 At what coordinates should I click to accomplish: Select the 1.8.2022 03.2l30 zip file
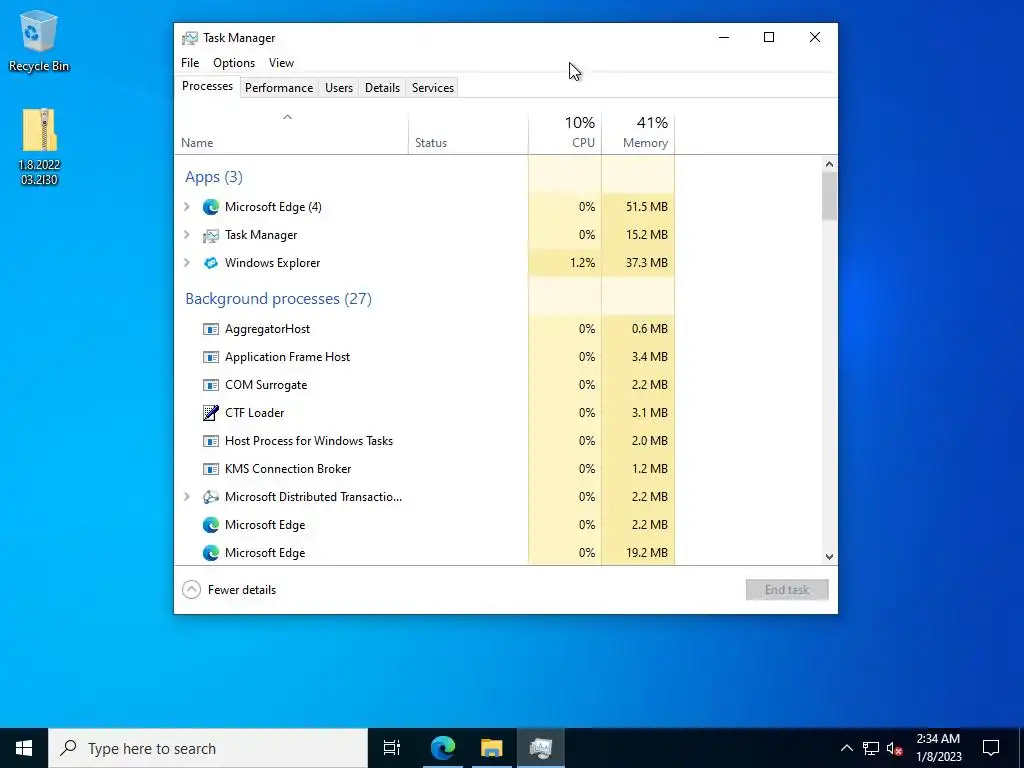[x=39, y=146]
